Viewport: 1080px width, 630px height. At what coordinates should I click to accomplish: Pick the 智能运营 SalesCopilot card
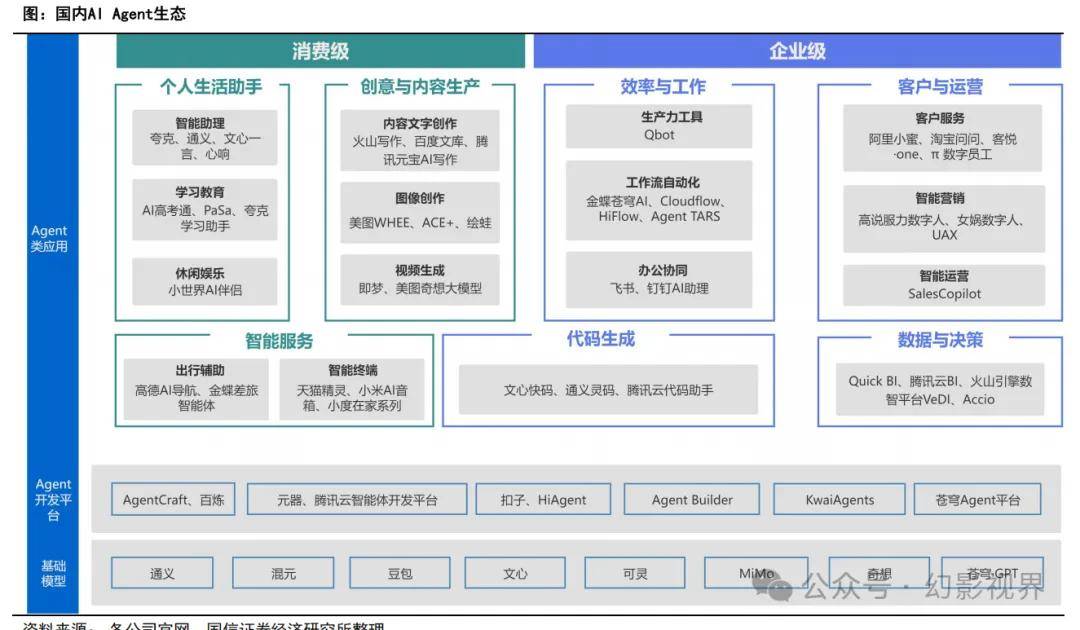click(x=944, y=285)
